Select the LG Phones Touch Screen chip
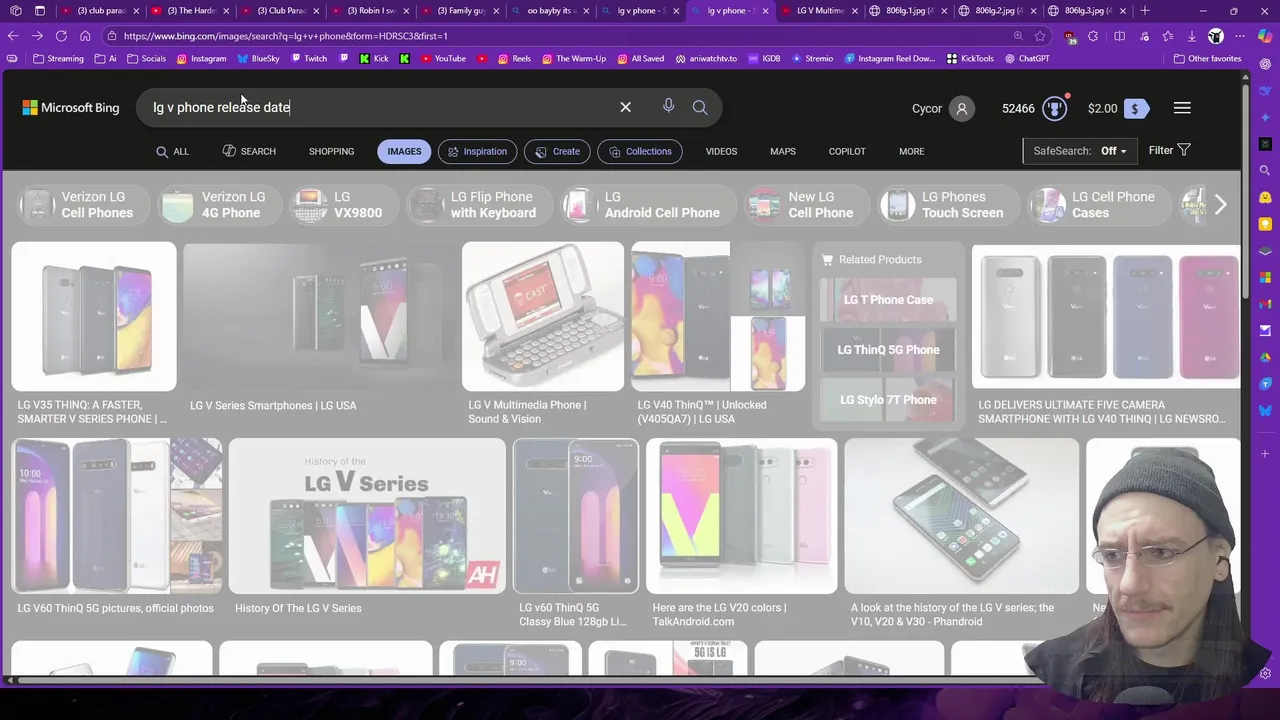Screen dimensions: 1280x720 [948, 204]
